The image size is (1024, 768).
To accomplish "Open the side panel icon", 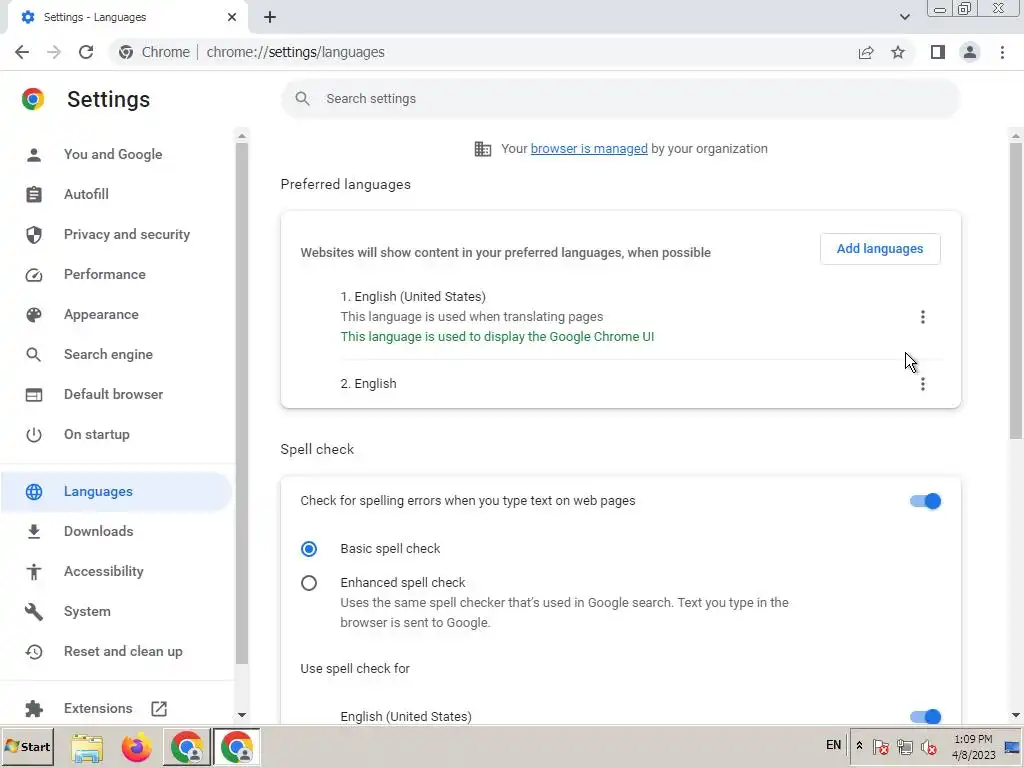I will 938,52.
